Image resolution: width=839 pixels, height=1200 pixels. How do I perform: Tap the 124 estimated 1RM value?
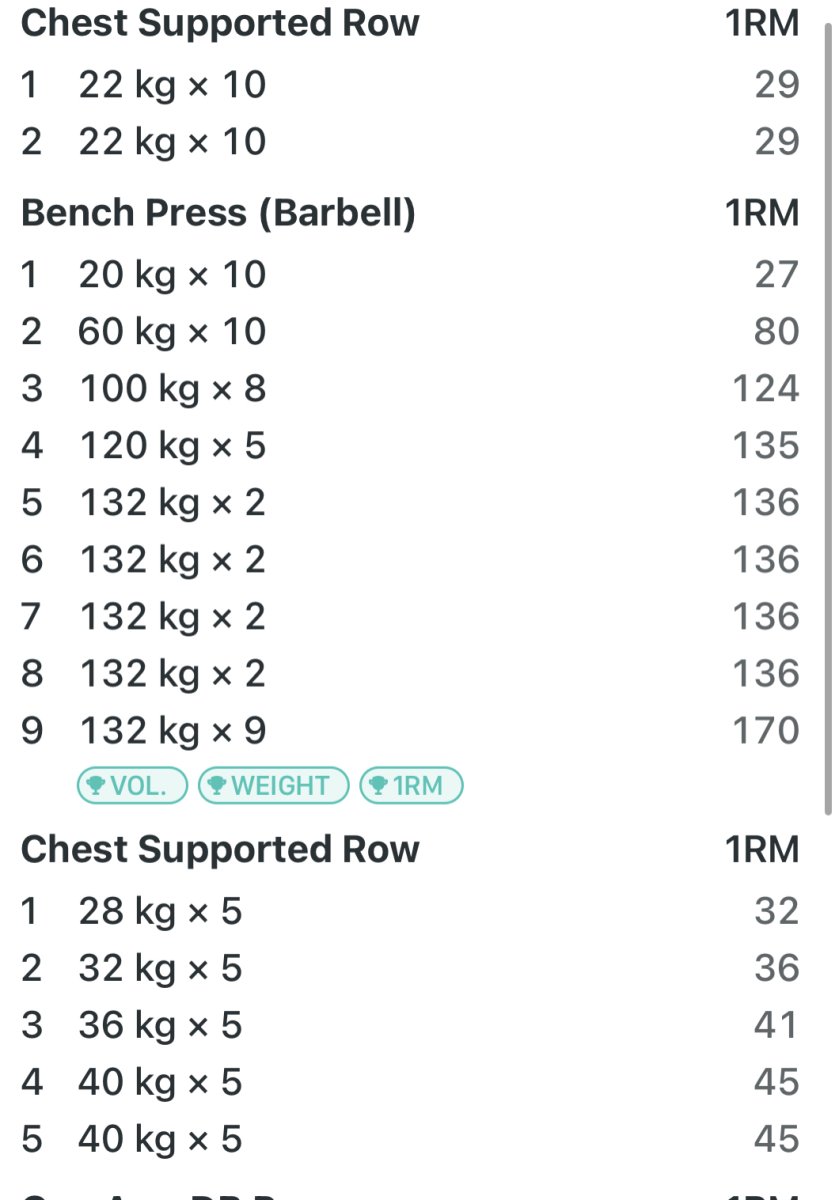coord(766,388)
